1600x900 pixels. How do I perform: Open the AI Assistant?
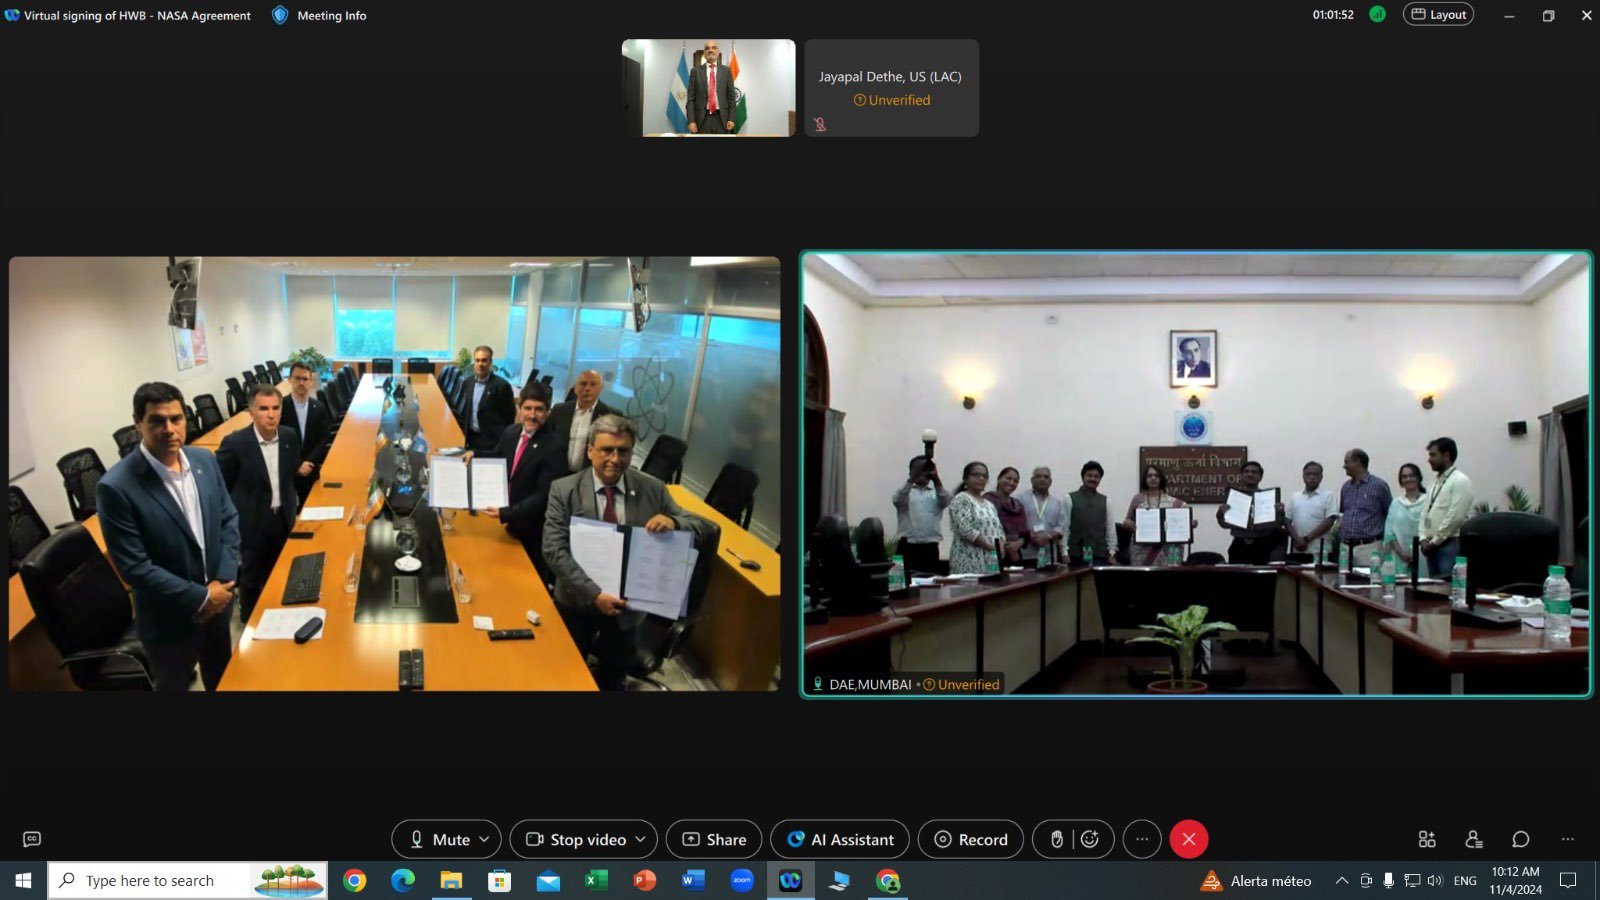pos(839,839)
